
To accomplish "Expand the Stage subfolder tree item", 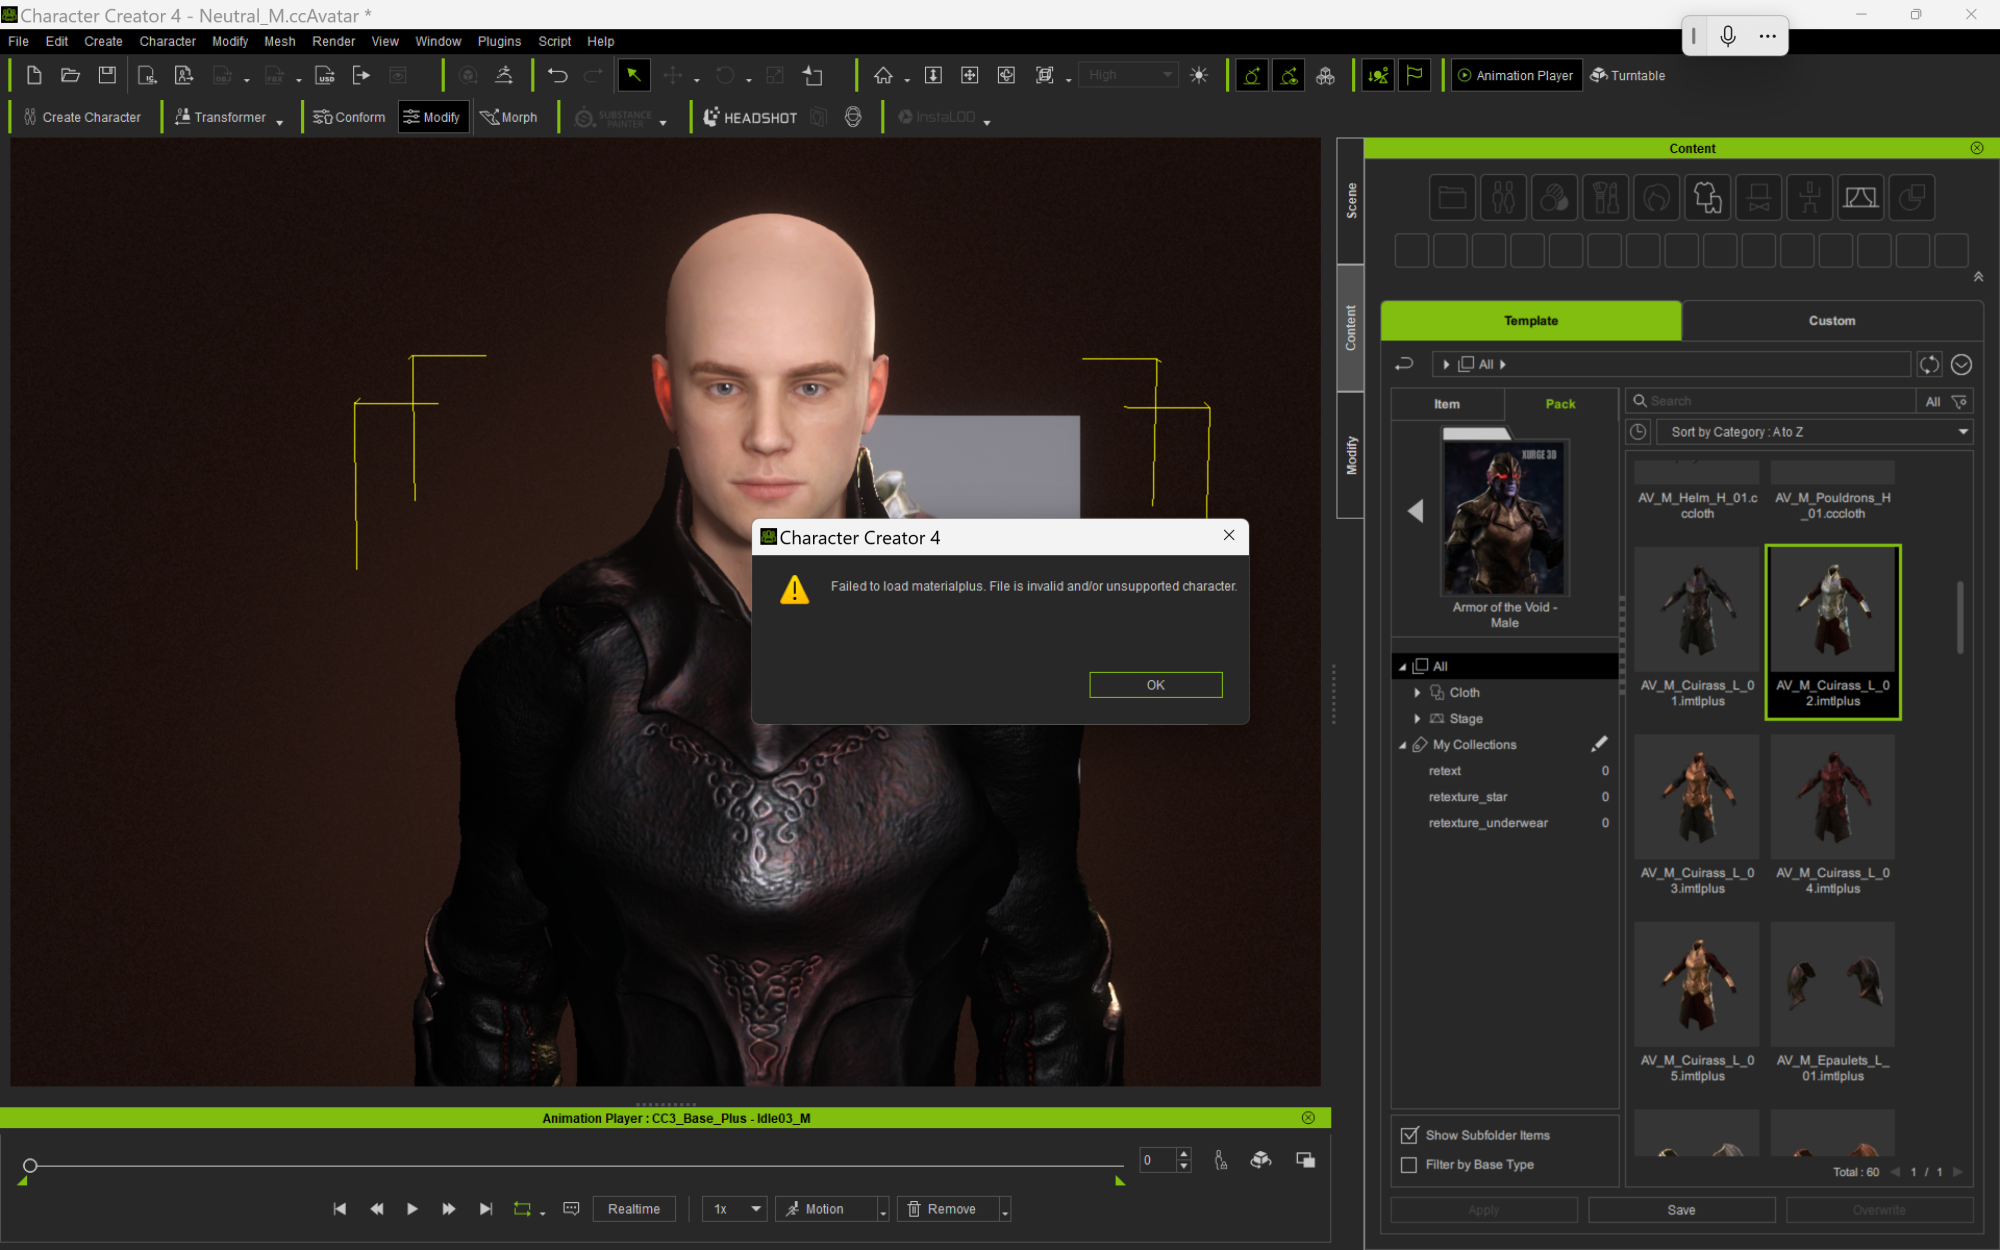I will 1417,719.
